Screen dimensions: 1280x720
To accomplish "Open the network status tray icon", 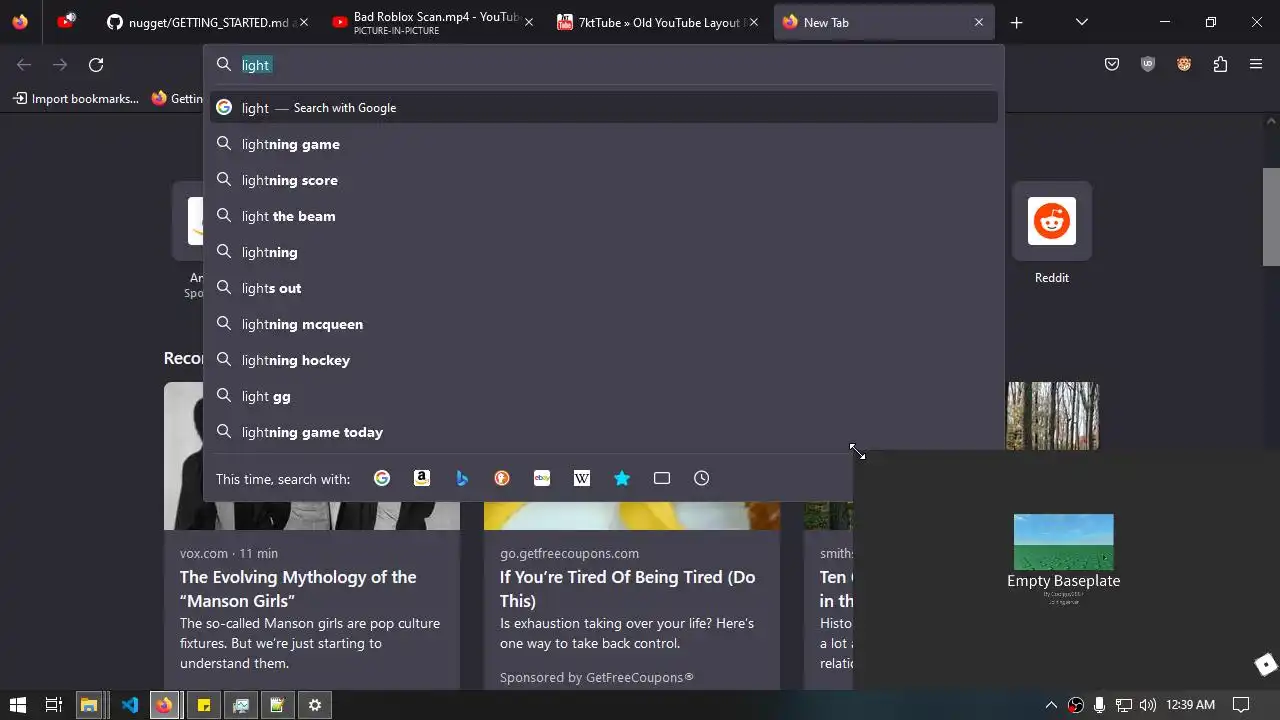I will 1124,705.
